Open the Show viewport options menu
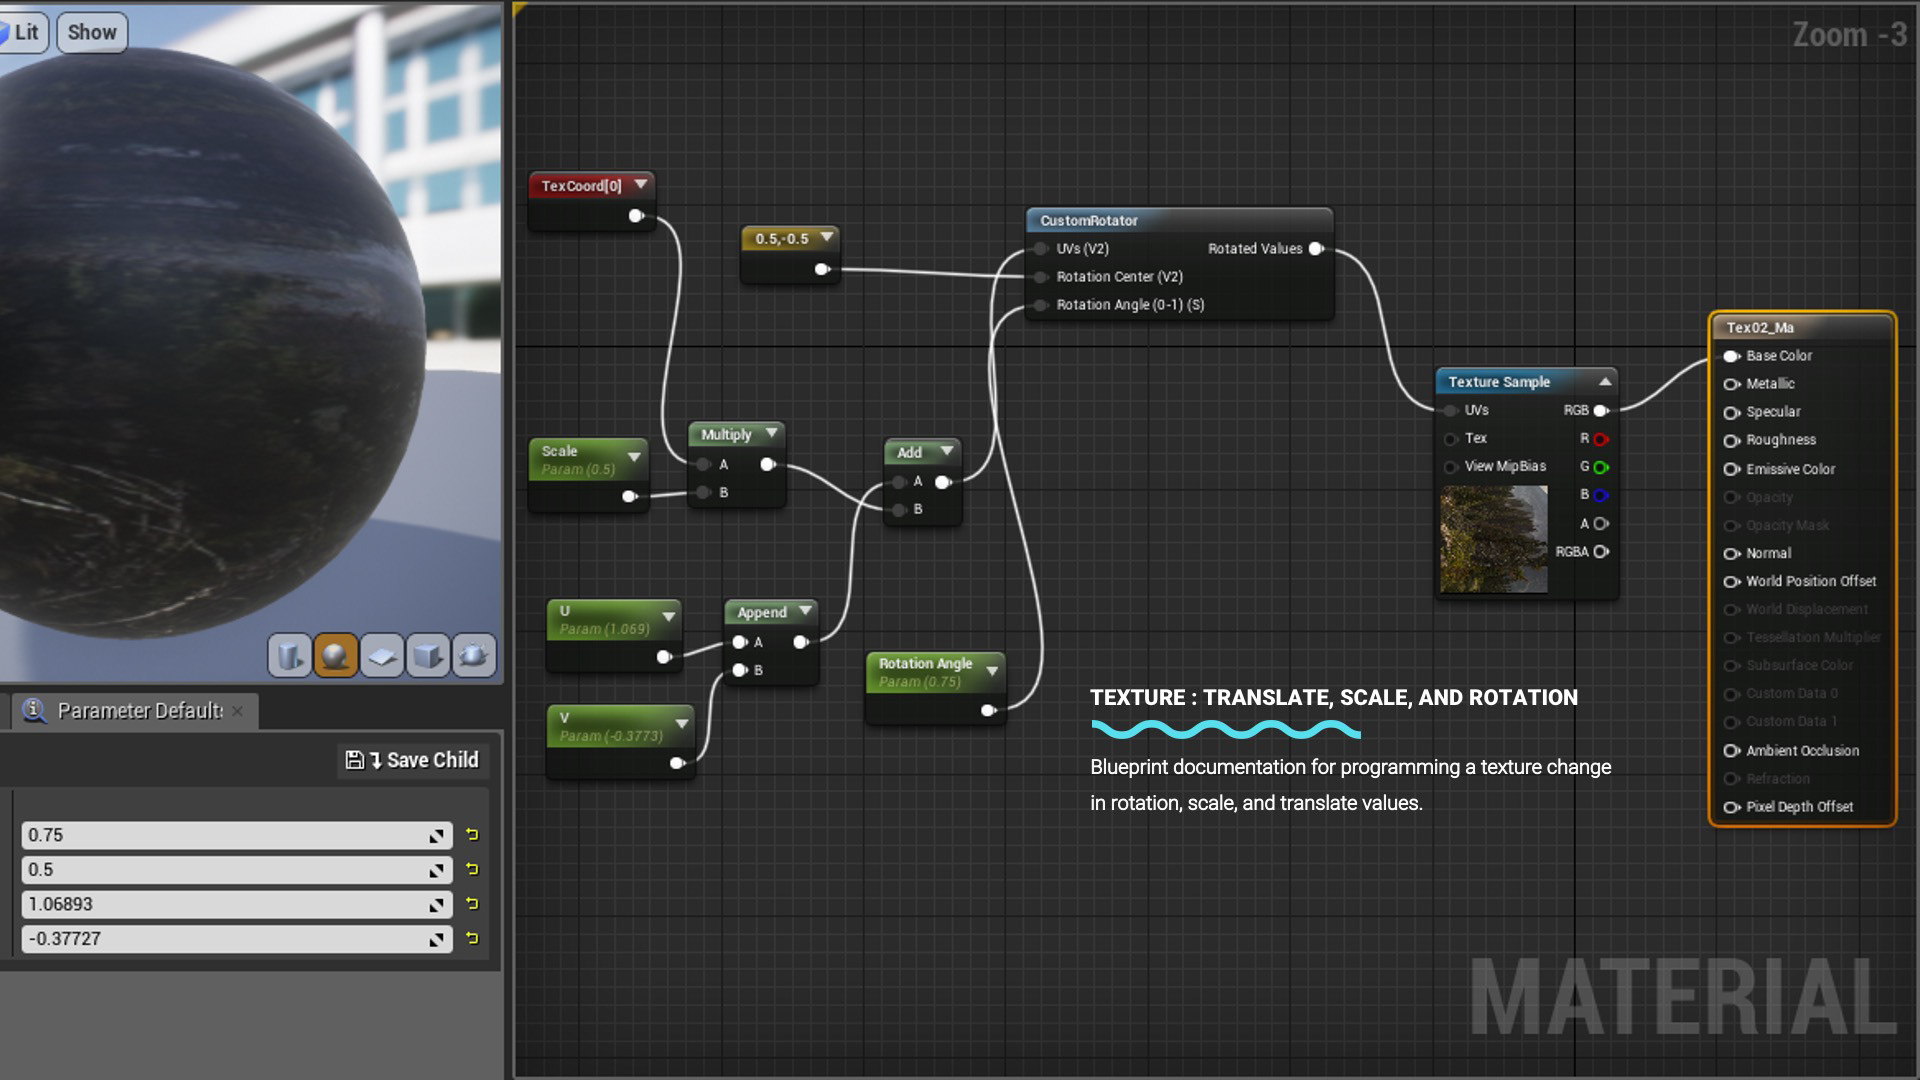This screenshot has height=1080, width=1920. (x=92, y=32)
